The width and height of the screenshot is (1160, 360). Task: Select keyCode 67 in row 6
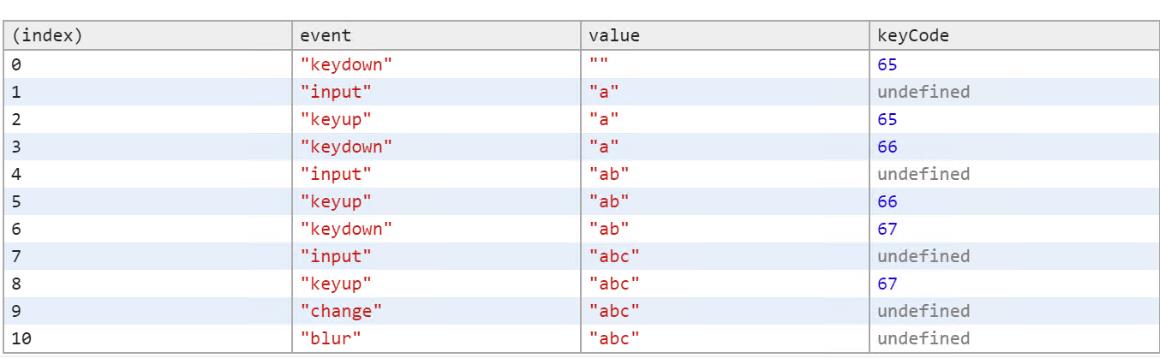pyautogui.click(x=887, y=228)
